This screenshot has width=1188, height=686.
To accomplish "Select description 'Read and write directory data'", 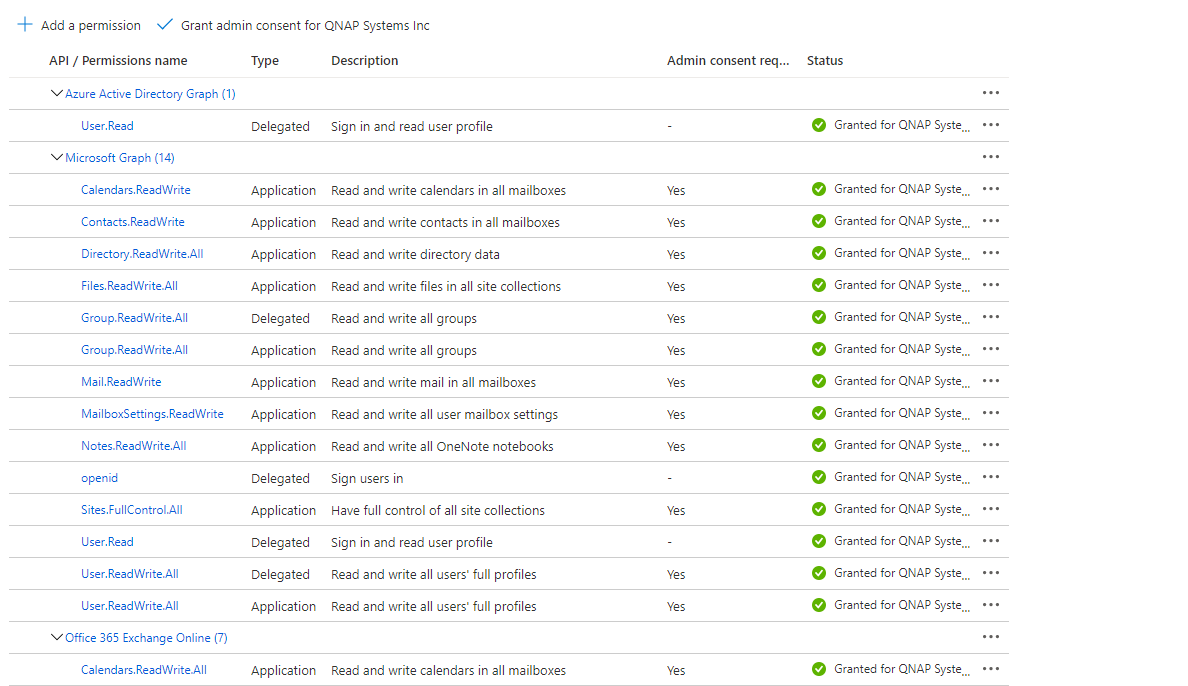I will [x=415, y=255].
